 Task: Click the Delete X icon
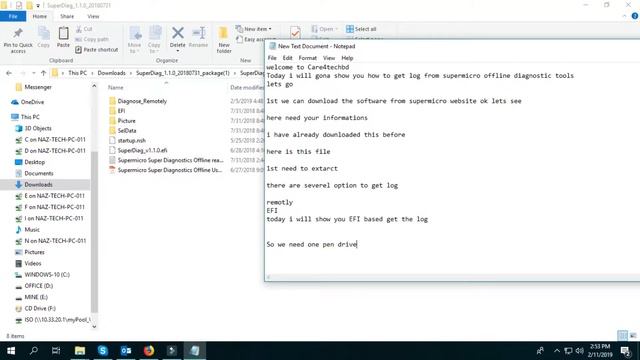point(178,33)
